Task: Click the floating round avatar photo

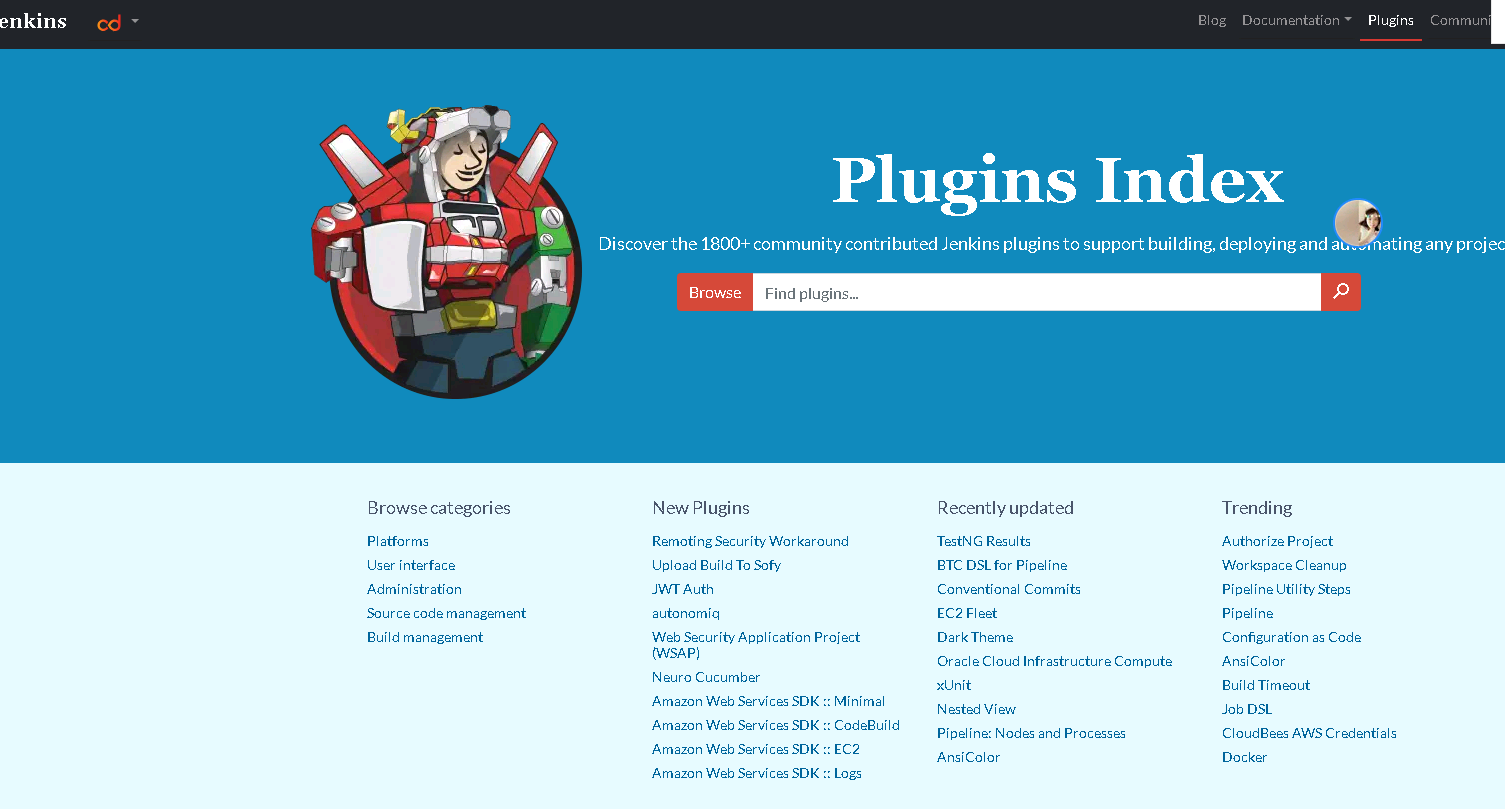Action: (x=1358, y=223)
